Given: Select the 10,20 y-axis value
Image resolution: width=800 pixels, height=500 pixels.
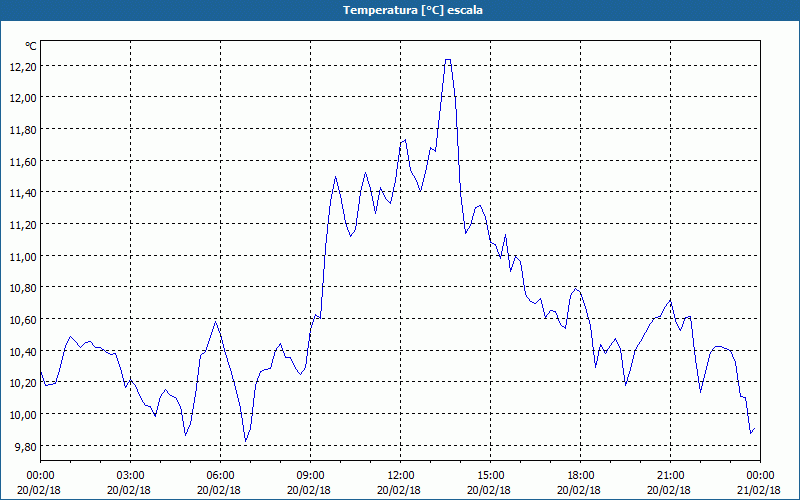Looking at the screenshot, I should pyautogui.click(x=23, y=383).
